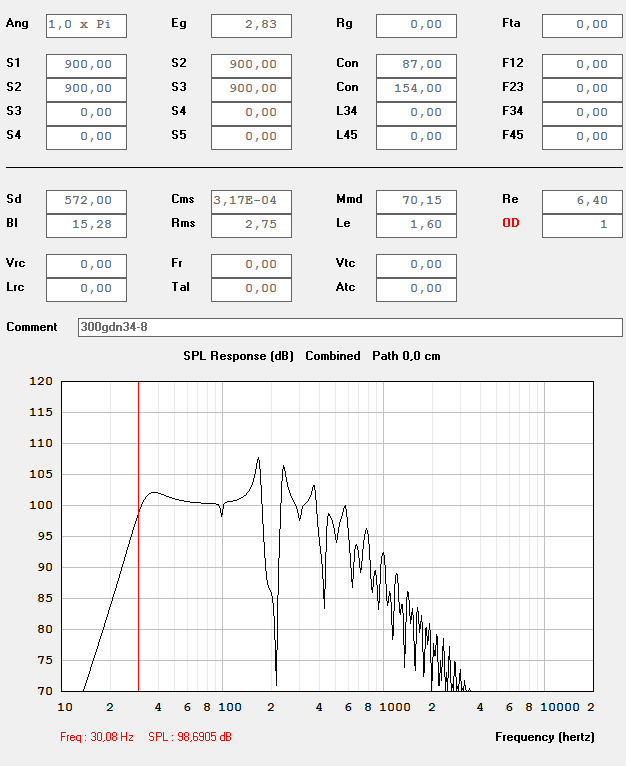Screen dimensions: 626x766
Task: Click the Re field showing 6,40
Action: click(x=582, y=202)
